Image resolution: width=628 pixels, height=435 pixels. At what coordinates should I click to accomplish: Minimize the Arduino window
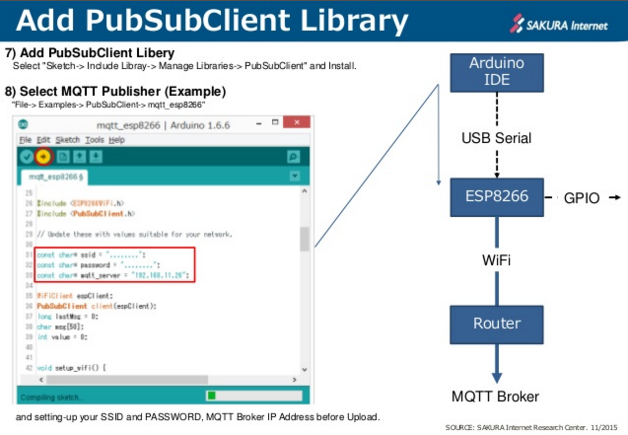pyautogui.click(x=259, y=123)
